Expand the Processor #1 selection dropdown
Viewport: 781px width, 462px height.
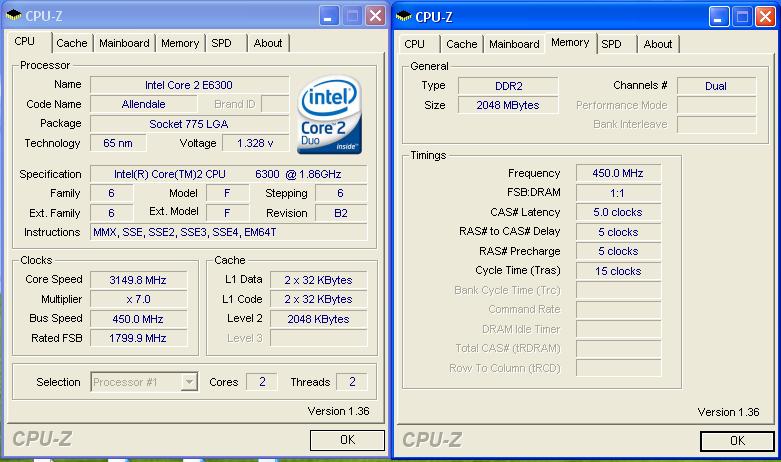[189, 382]
